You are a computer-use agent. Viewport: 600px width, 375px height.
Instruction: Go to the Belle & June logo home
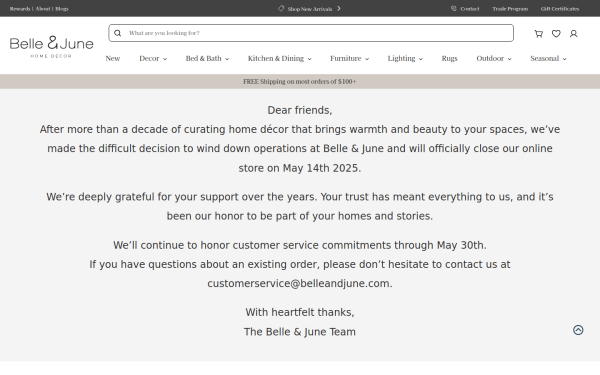(x=51, y=46)
